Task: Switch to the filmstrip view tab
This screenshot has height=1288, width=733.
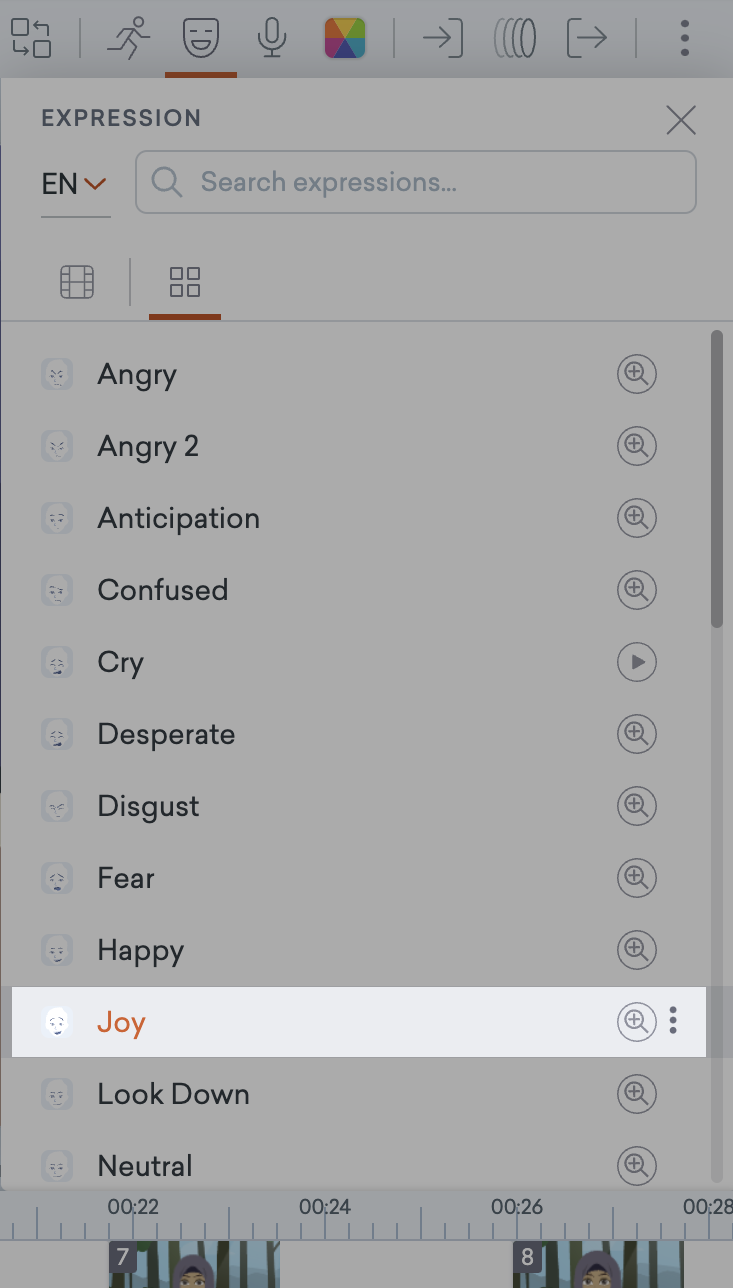Action: tap(77, 282)
